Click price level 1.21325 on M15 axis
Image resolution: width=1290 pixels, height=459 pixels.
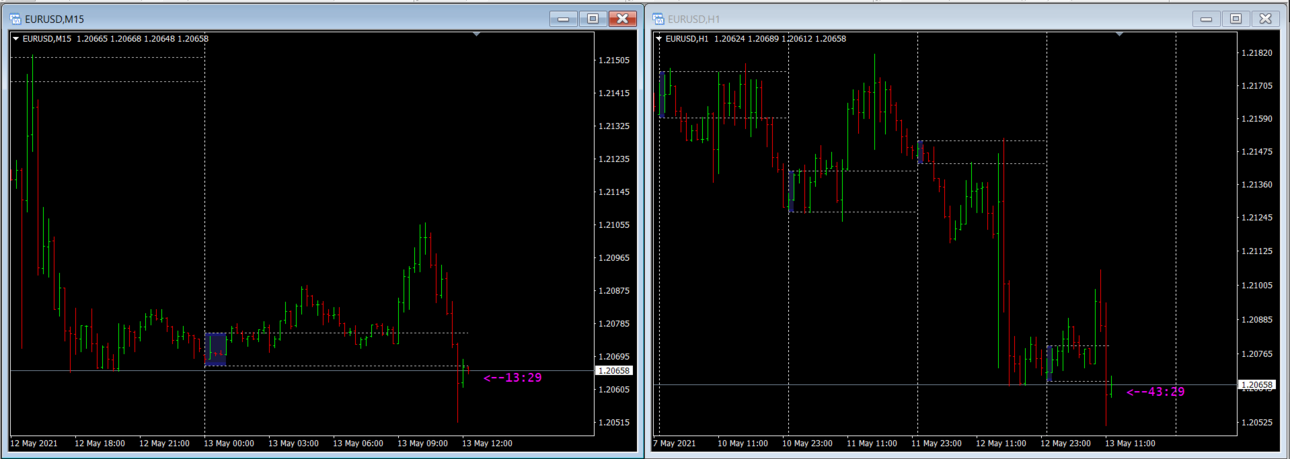coord(615,126)
